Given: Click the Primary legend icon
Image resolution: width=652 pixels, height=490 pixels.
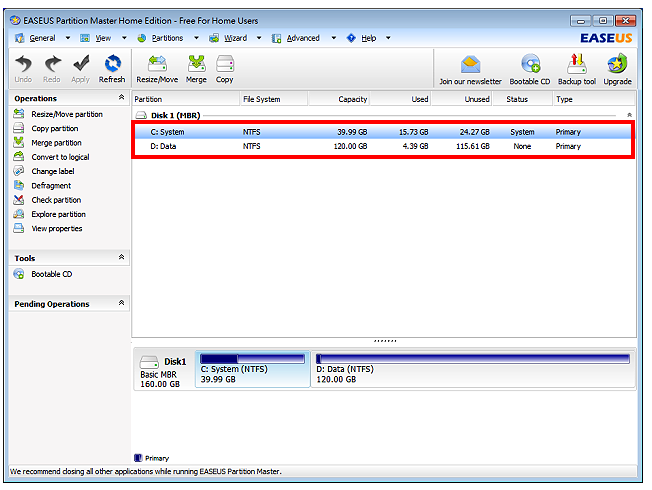Looking at the screenshot, I should tap(138, 458).
